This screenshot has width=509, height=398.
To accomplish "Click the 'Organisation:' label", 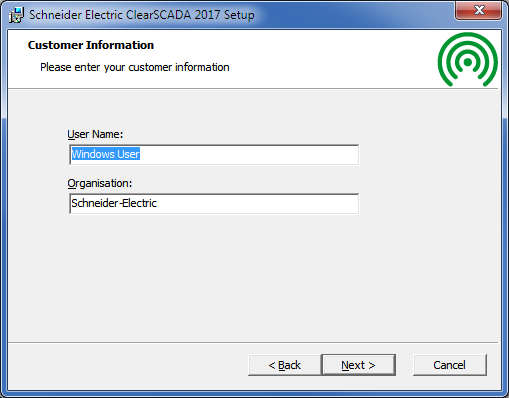I will tap(100, 183).
